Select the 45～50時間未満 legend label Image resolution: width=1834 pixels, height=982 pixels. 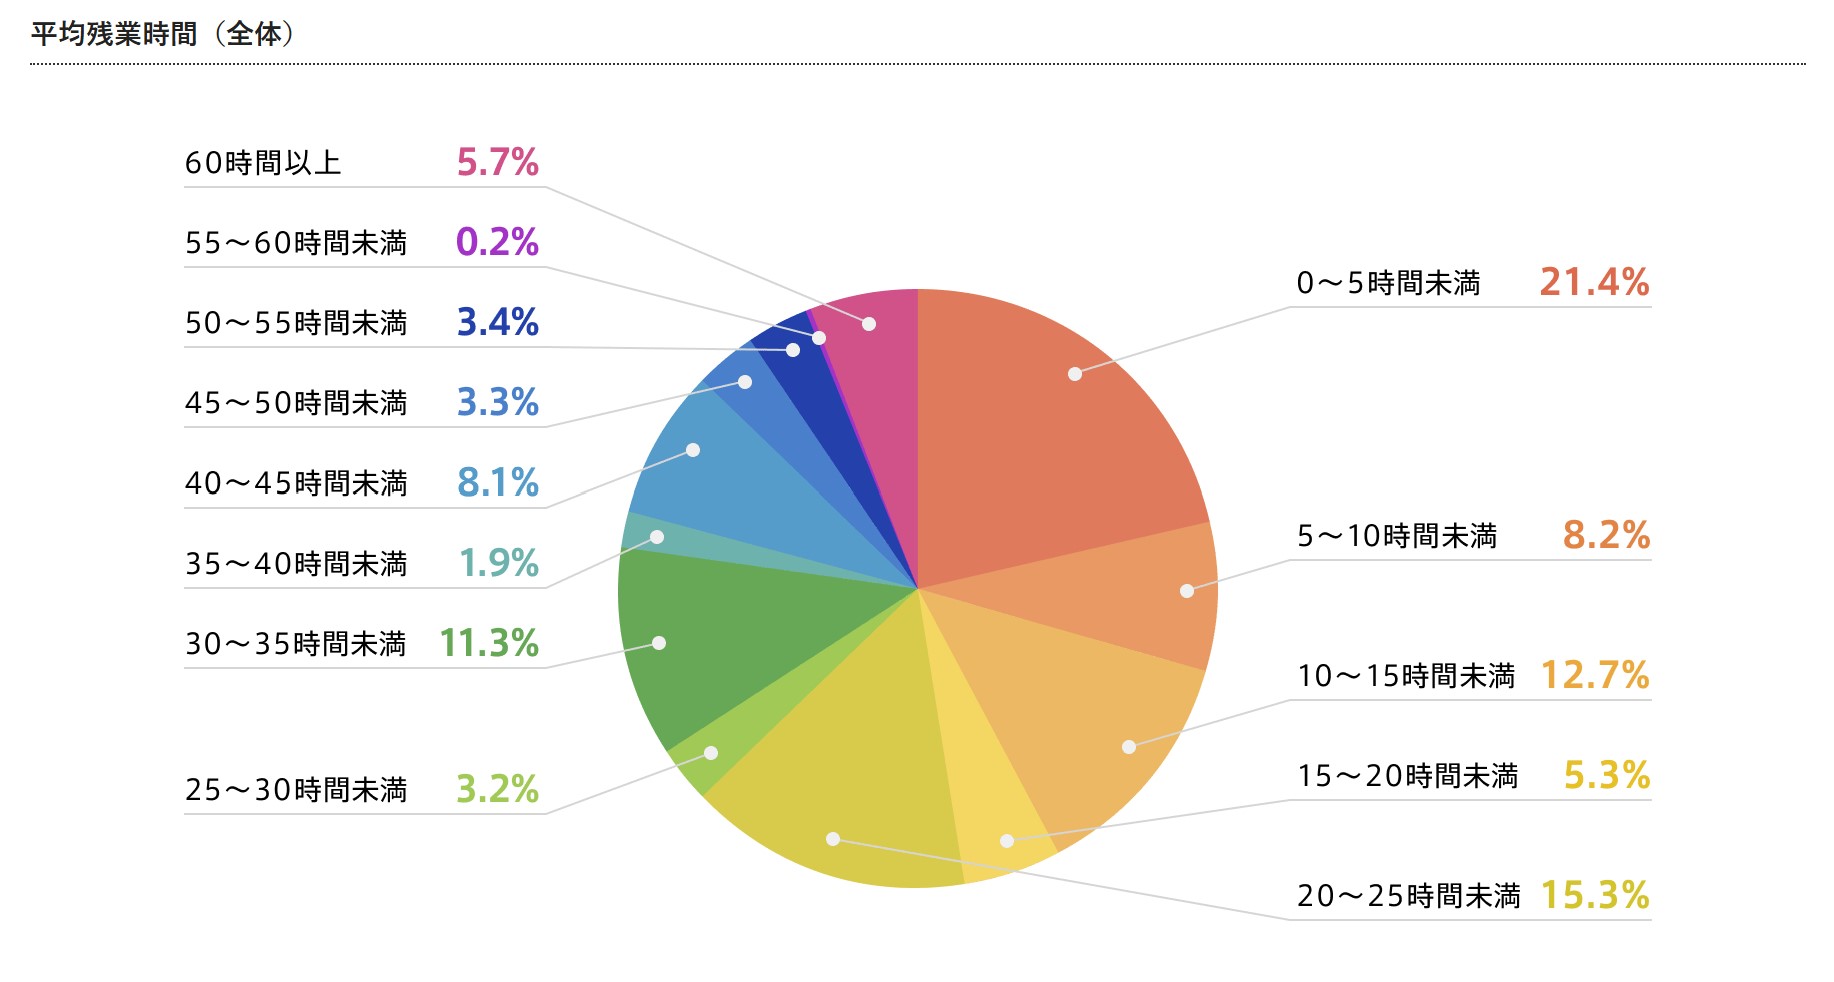click(x=296, y=403)
